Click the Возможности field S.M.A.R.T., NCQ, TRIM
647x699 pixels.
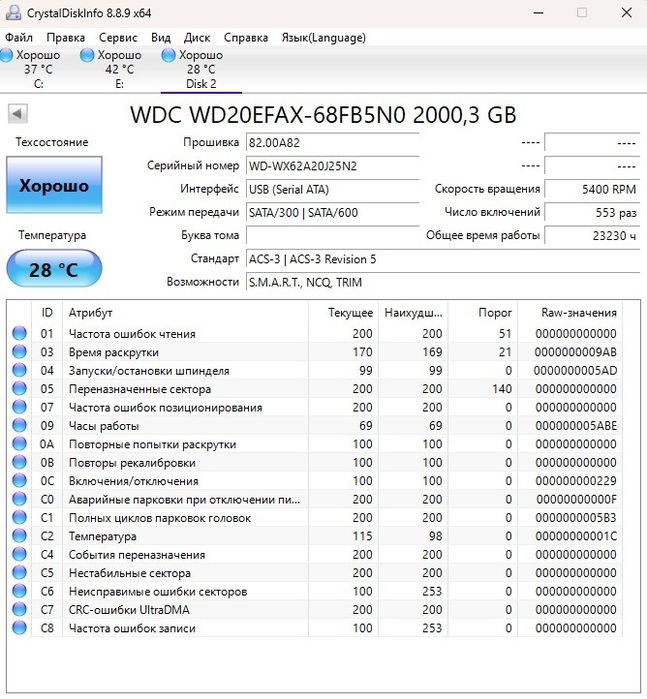[x=443, y=282]
